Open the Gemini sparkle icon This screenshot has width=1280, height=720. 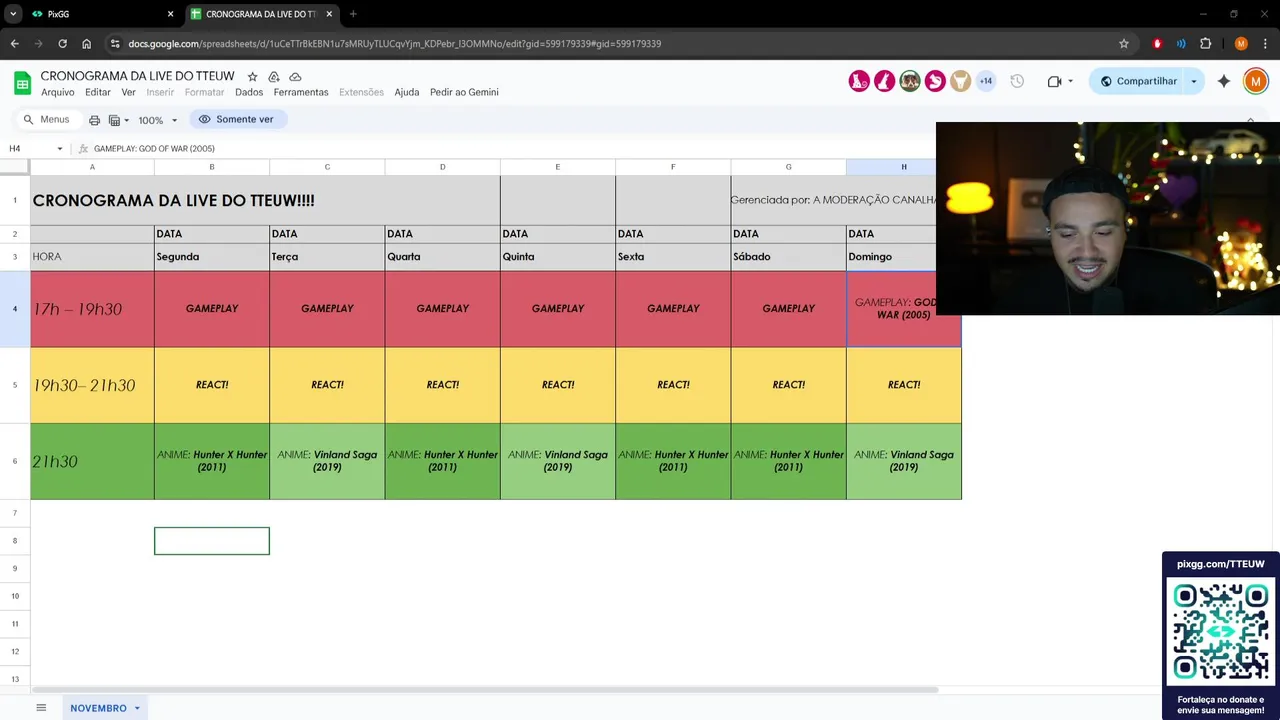[1224, 81]
